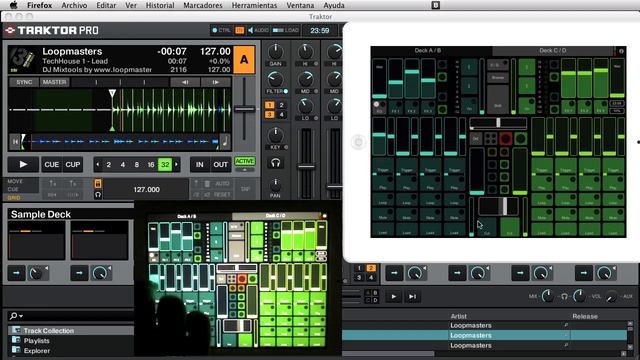Click the orange Deck A letter
The height and width of the screenshot is (360, 640).
coord(244,60)
